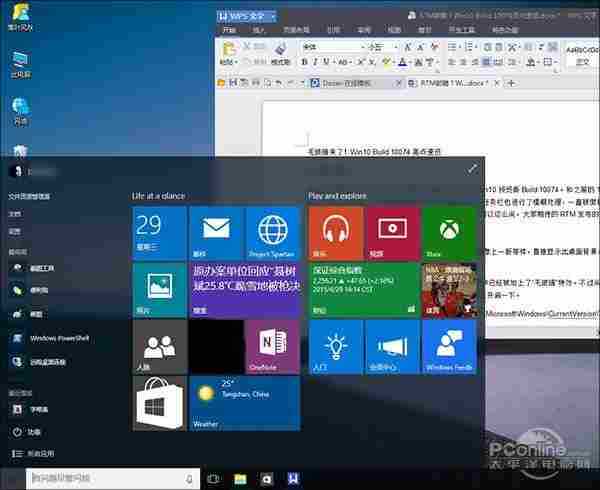
Task: Launch the Project Spartan browser tile
Action: click(272, 234)
